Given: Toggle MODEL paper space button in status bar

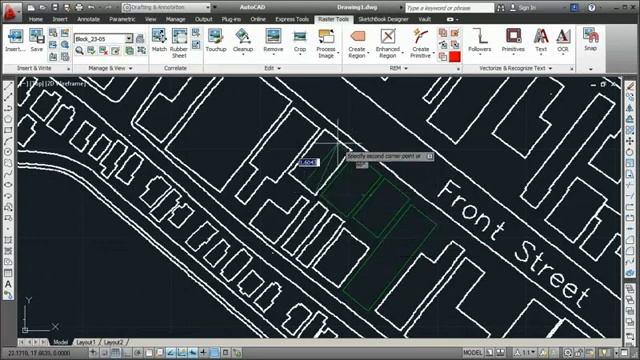Looking at the screenshot, I should 472,352.
